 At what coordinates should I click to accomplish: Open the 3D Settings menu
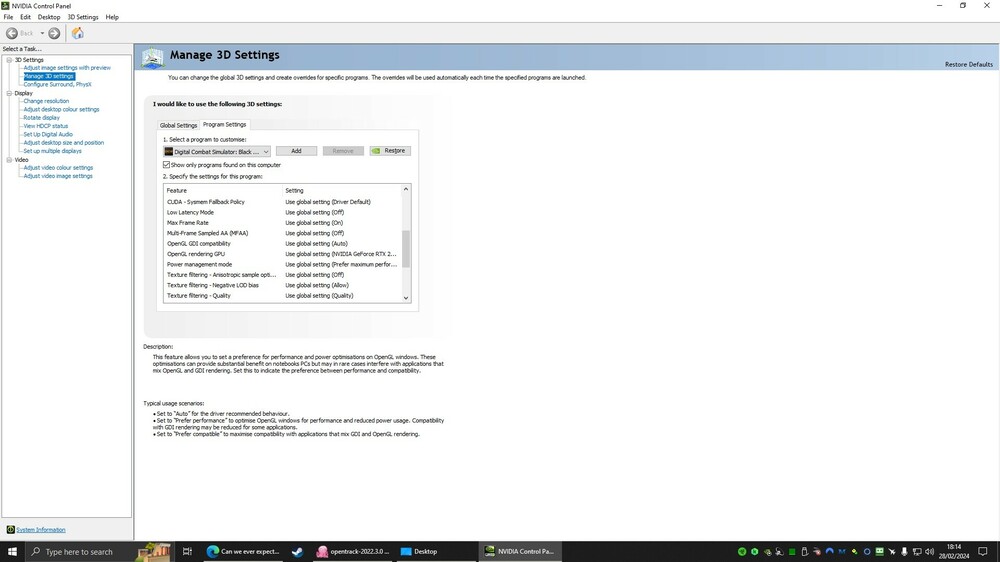83,17
